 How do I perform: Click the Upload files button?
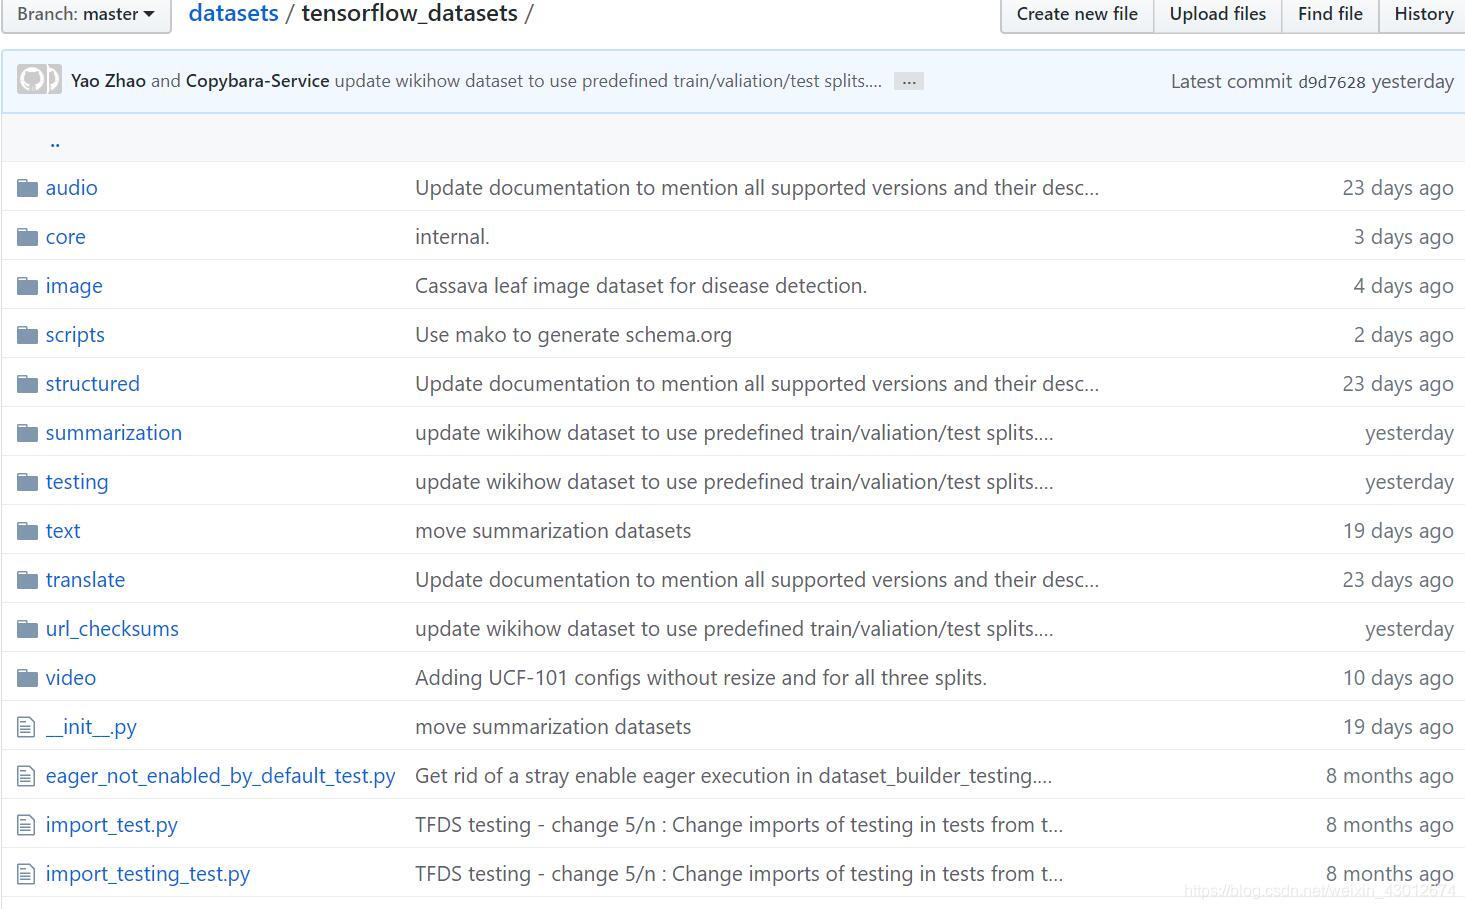click(x=1218, y=15)
